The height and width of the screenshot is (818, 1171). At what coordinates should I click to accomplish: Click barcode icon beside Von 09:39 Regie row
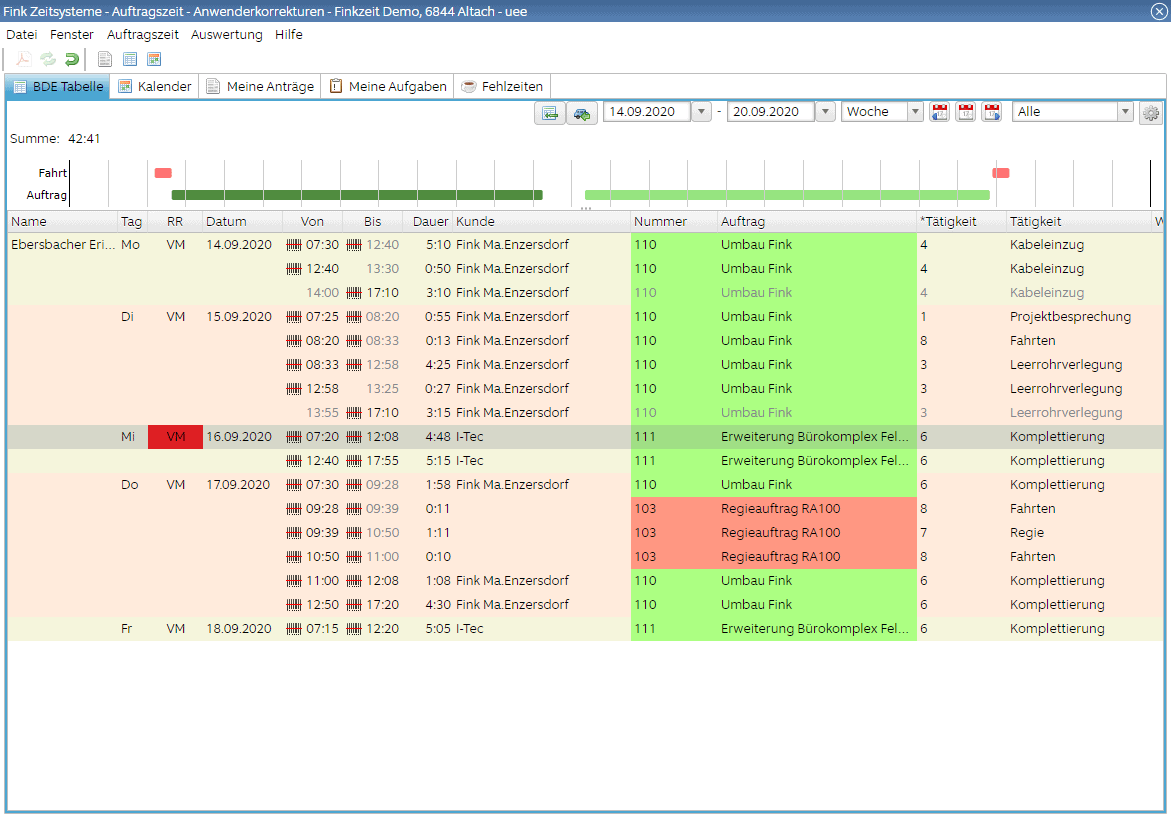pyautogui.click(x=294, y=533)
